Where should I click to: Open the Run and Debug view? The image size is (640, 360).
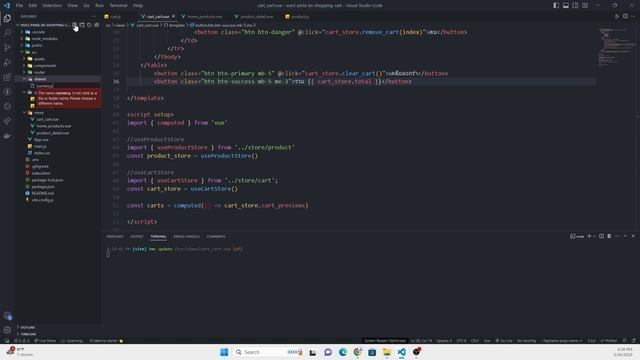pos(7,62)
